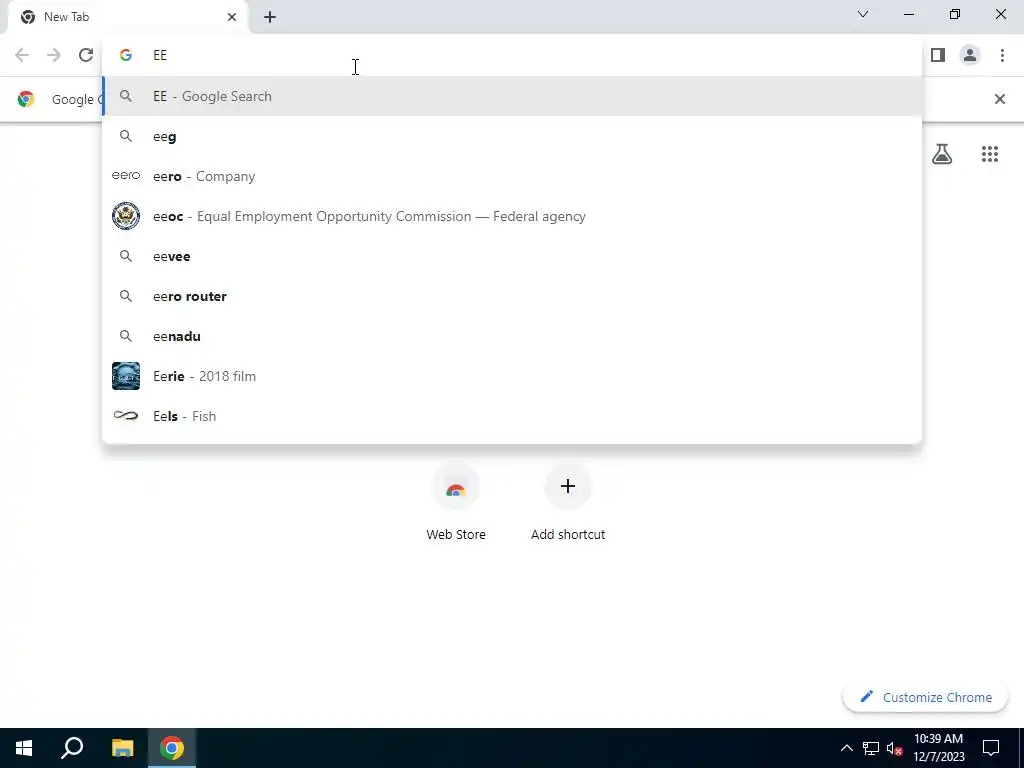Open the Windows Start menu
1024x768 pixels.
coord(24,748)
